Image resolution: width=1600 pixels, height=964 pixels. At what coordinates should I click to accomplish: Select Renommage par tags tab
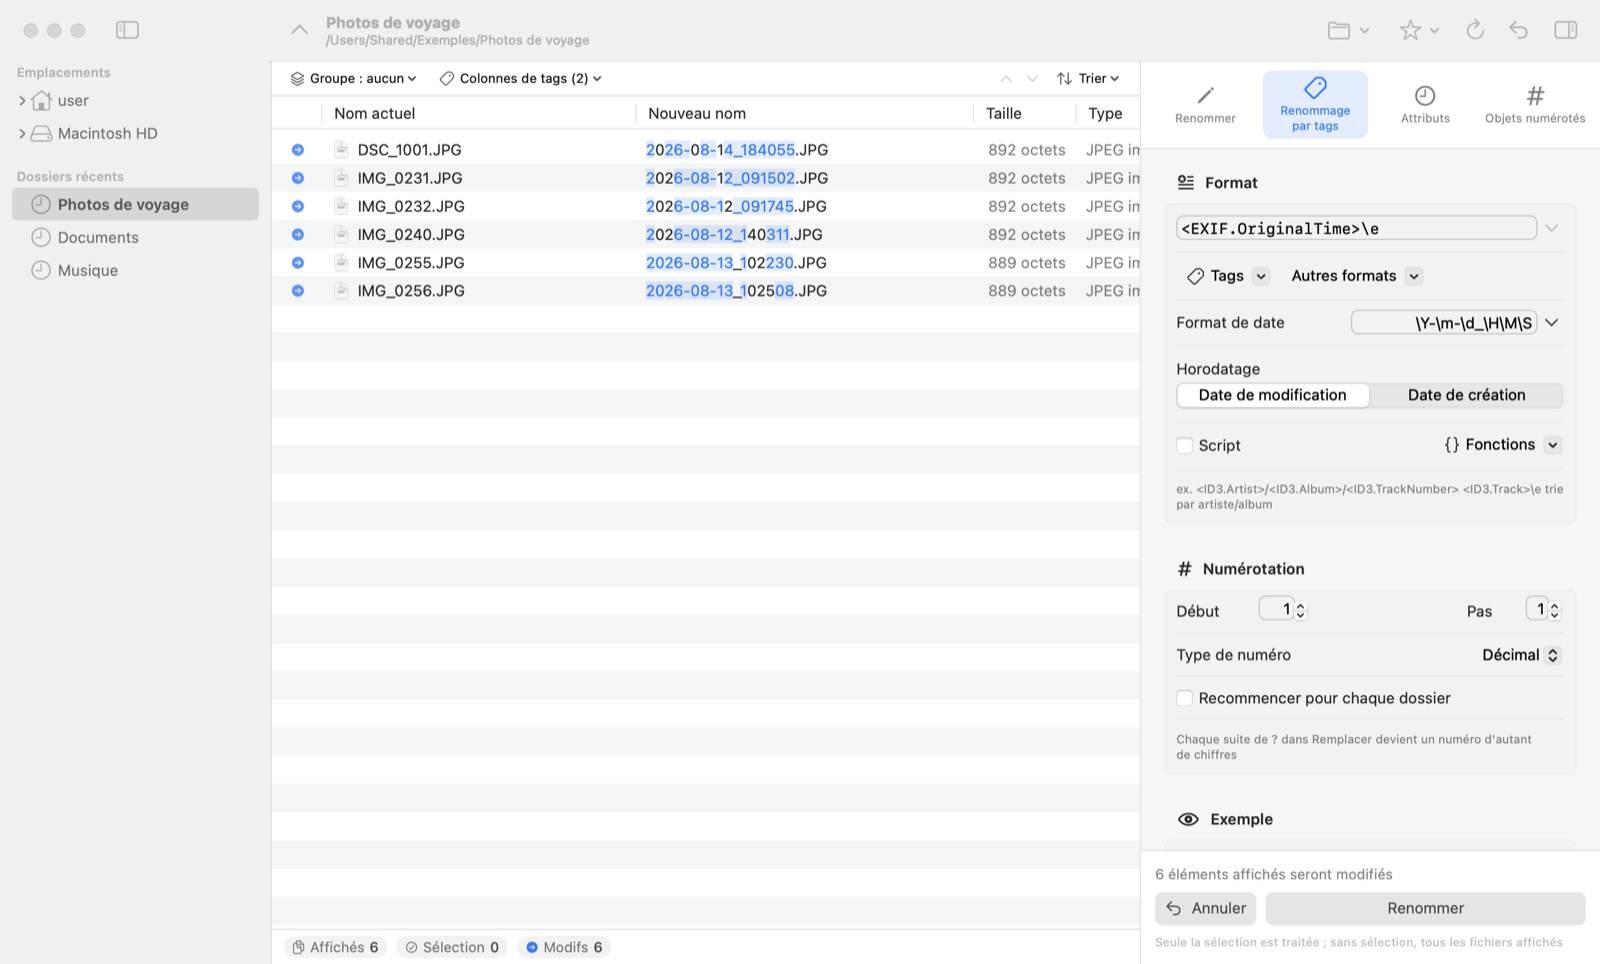(1315, 104)
